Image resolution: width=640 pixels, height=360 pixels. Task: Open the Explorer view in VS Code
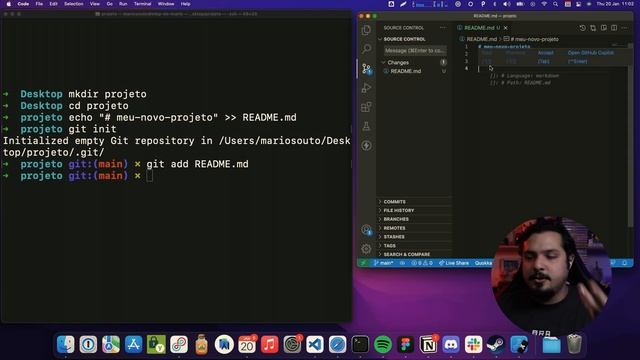pos(366,30)
